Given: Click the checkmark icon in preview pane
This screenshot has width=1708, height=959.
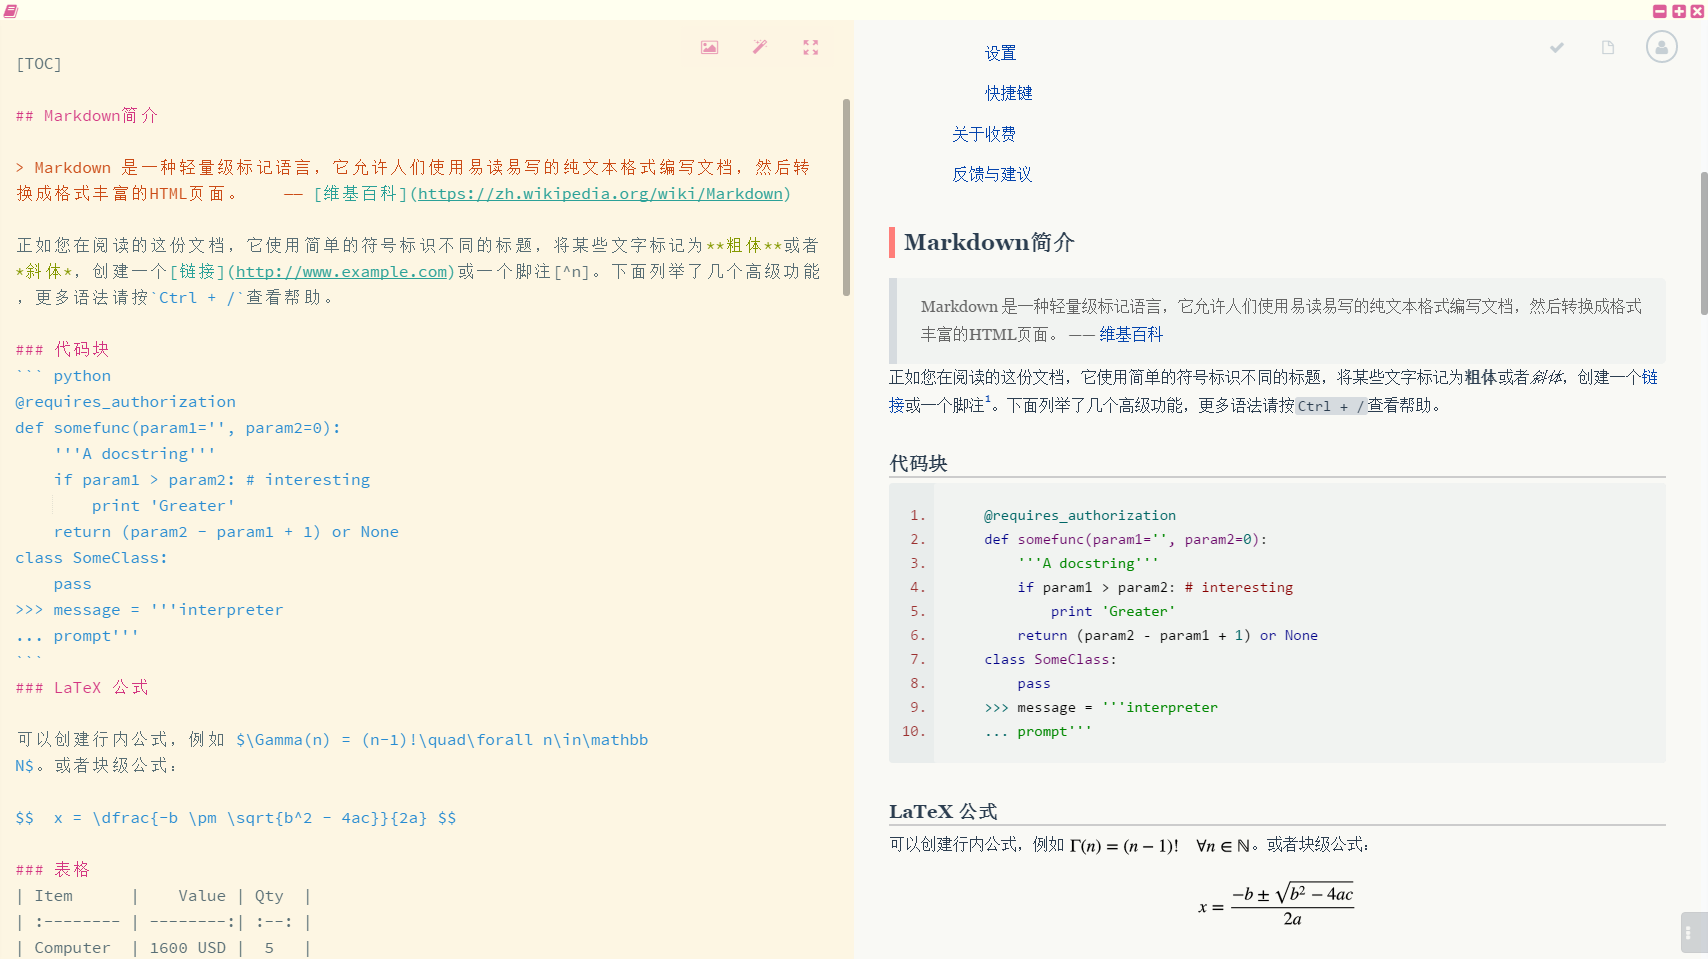Looking at the screenshot, I should [x=1557, y=47].
